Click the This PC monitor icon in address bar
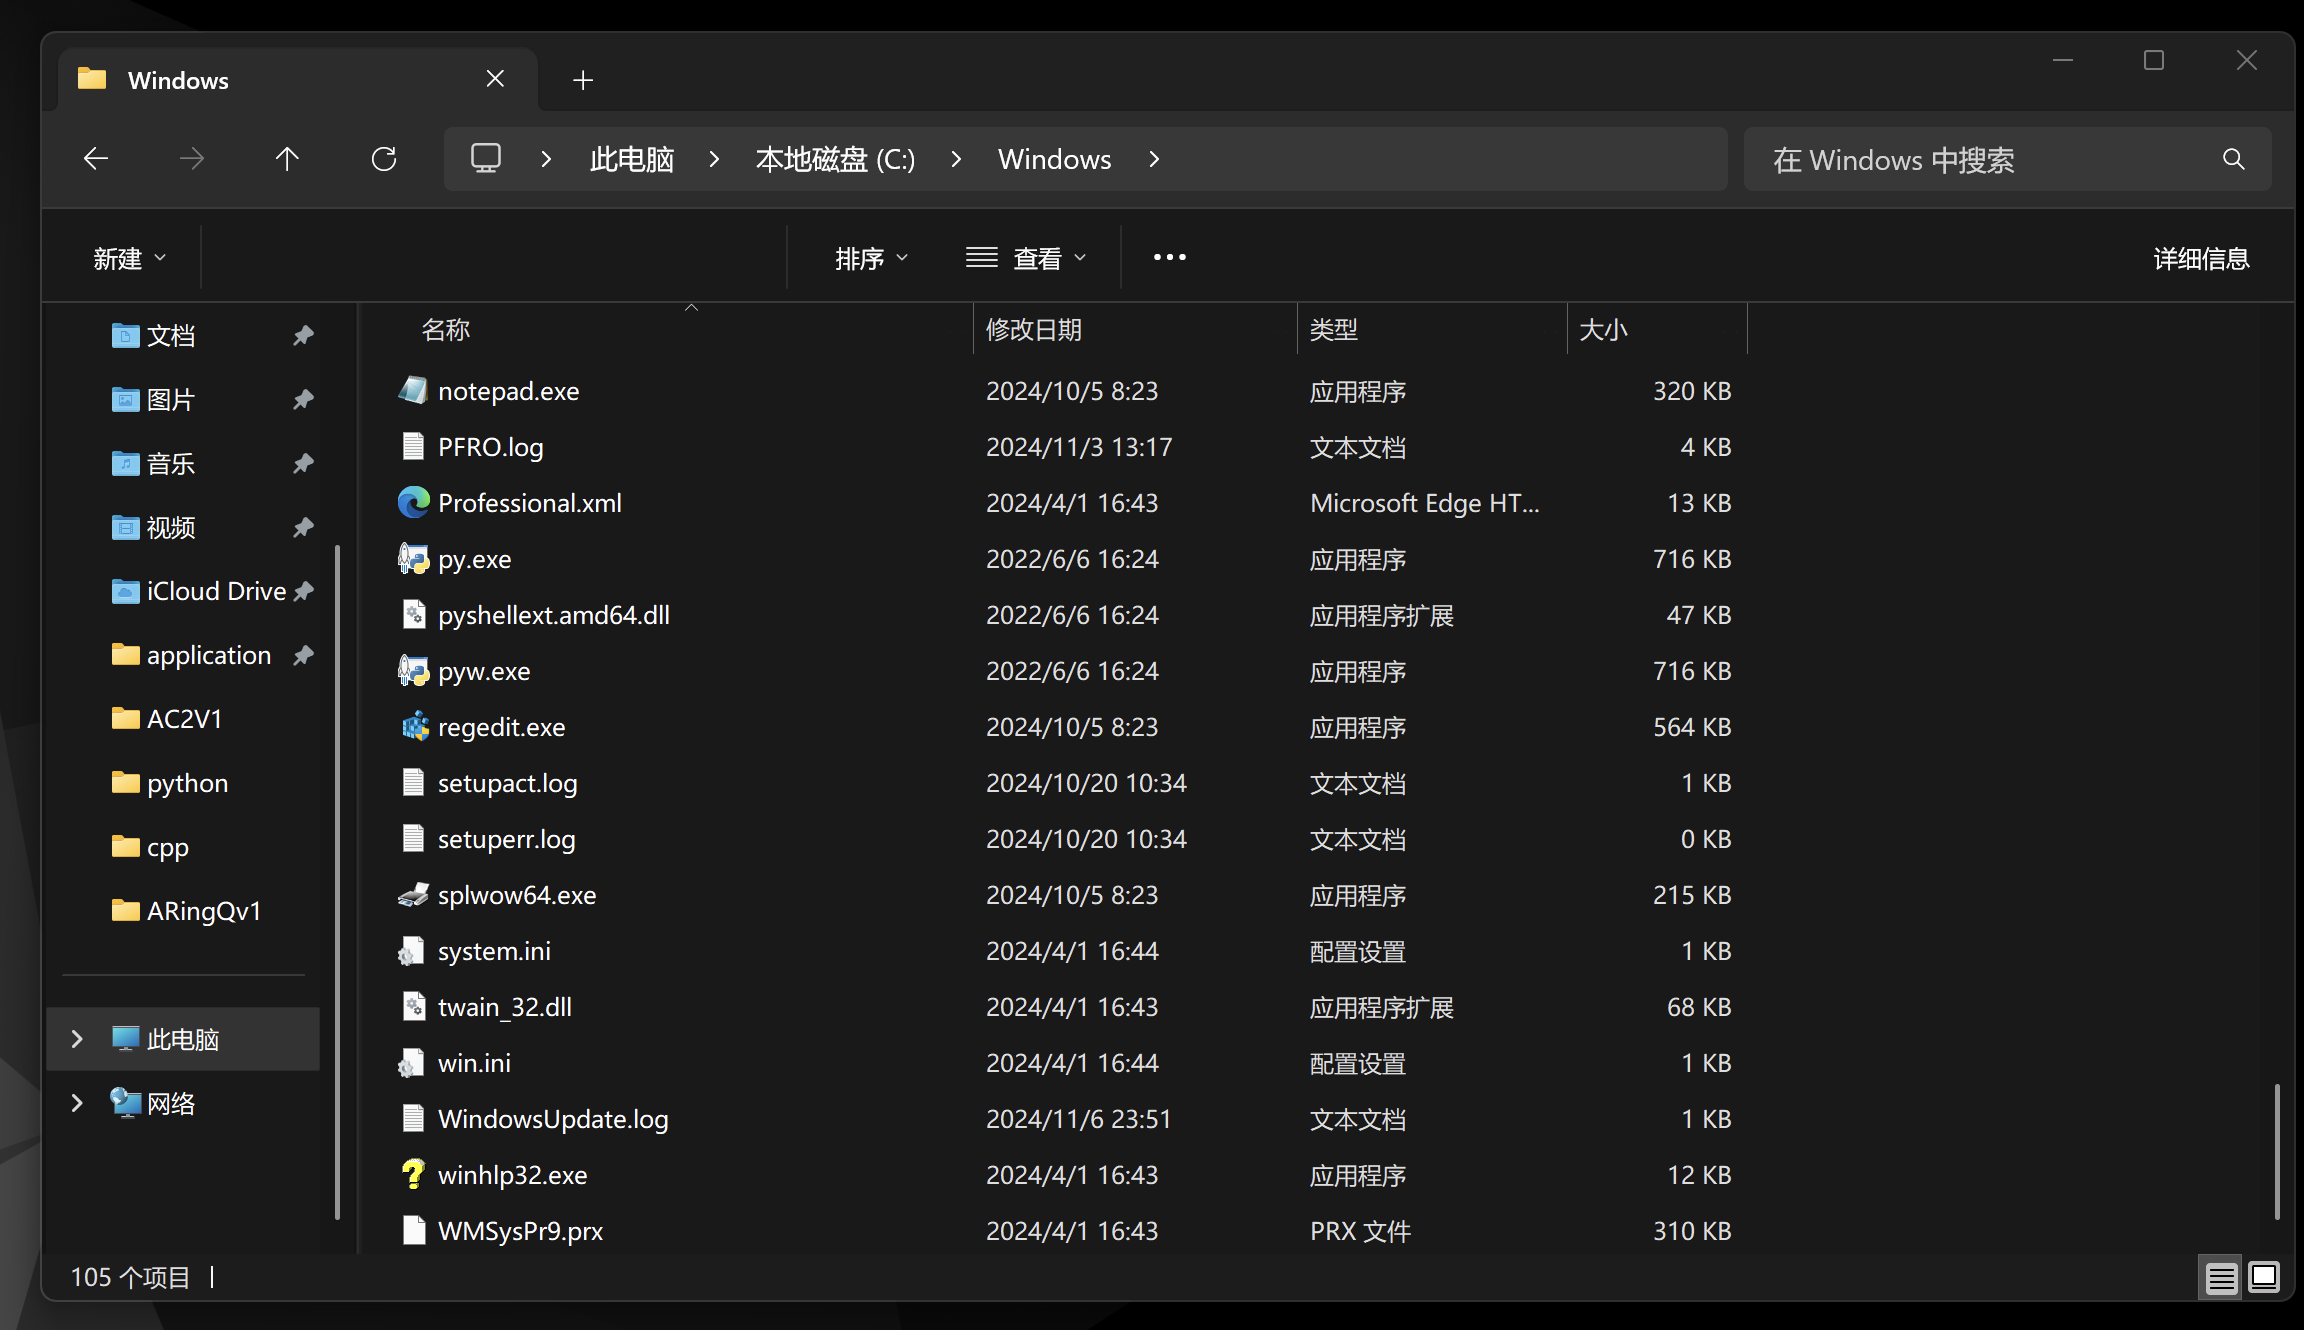Image resolution: width=2304 pixels, height=1330 pixels. point(486,159)
